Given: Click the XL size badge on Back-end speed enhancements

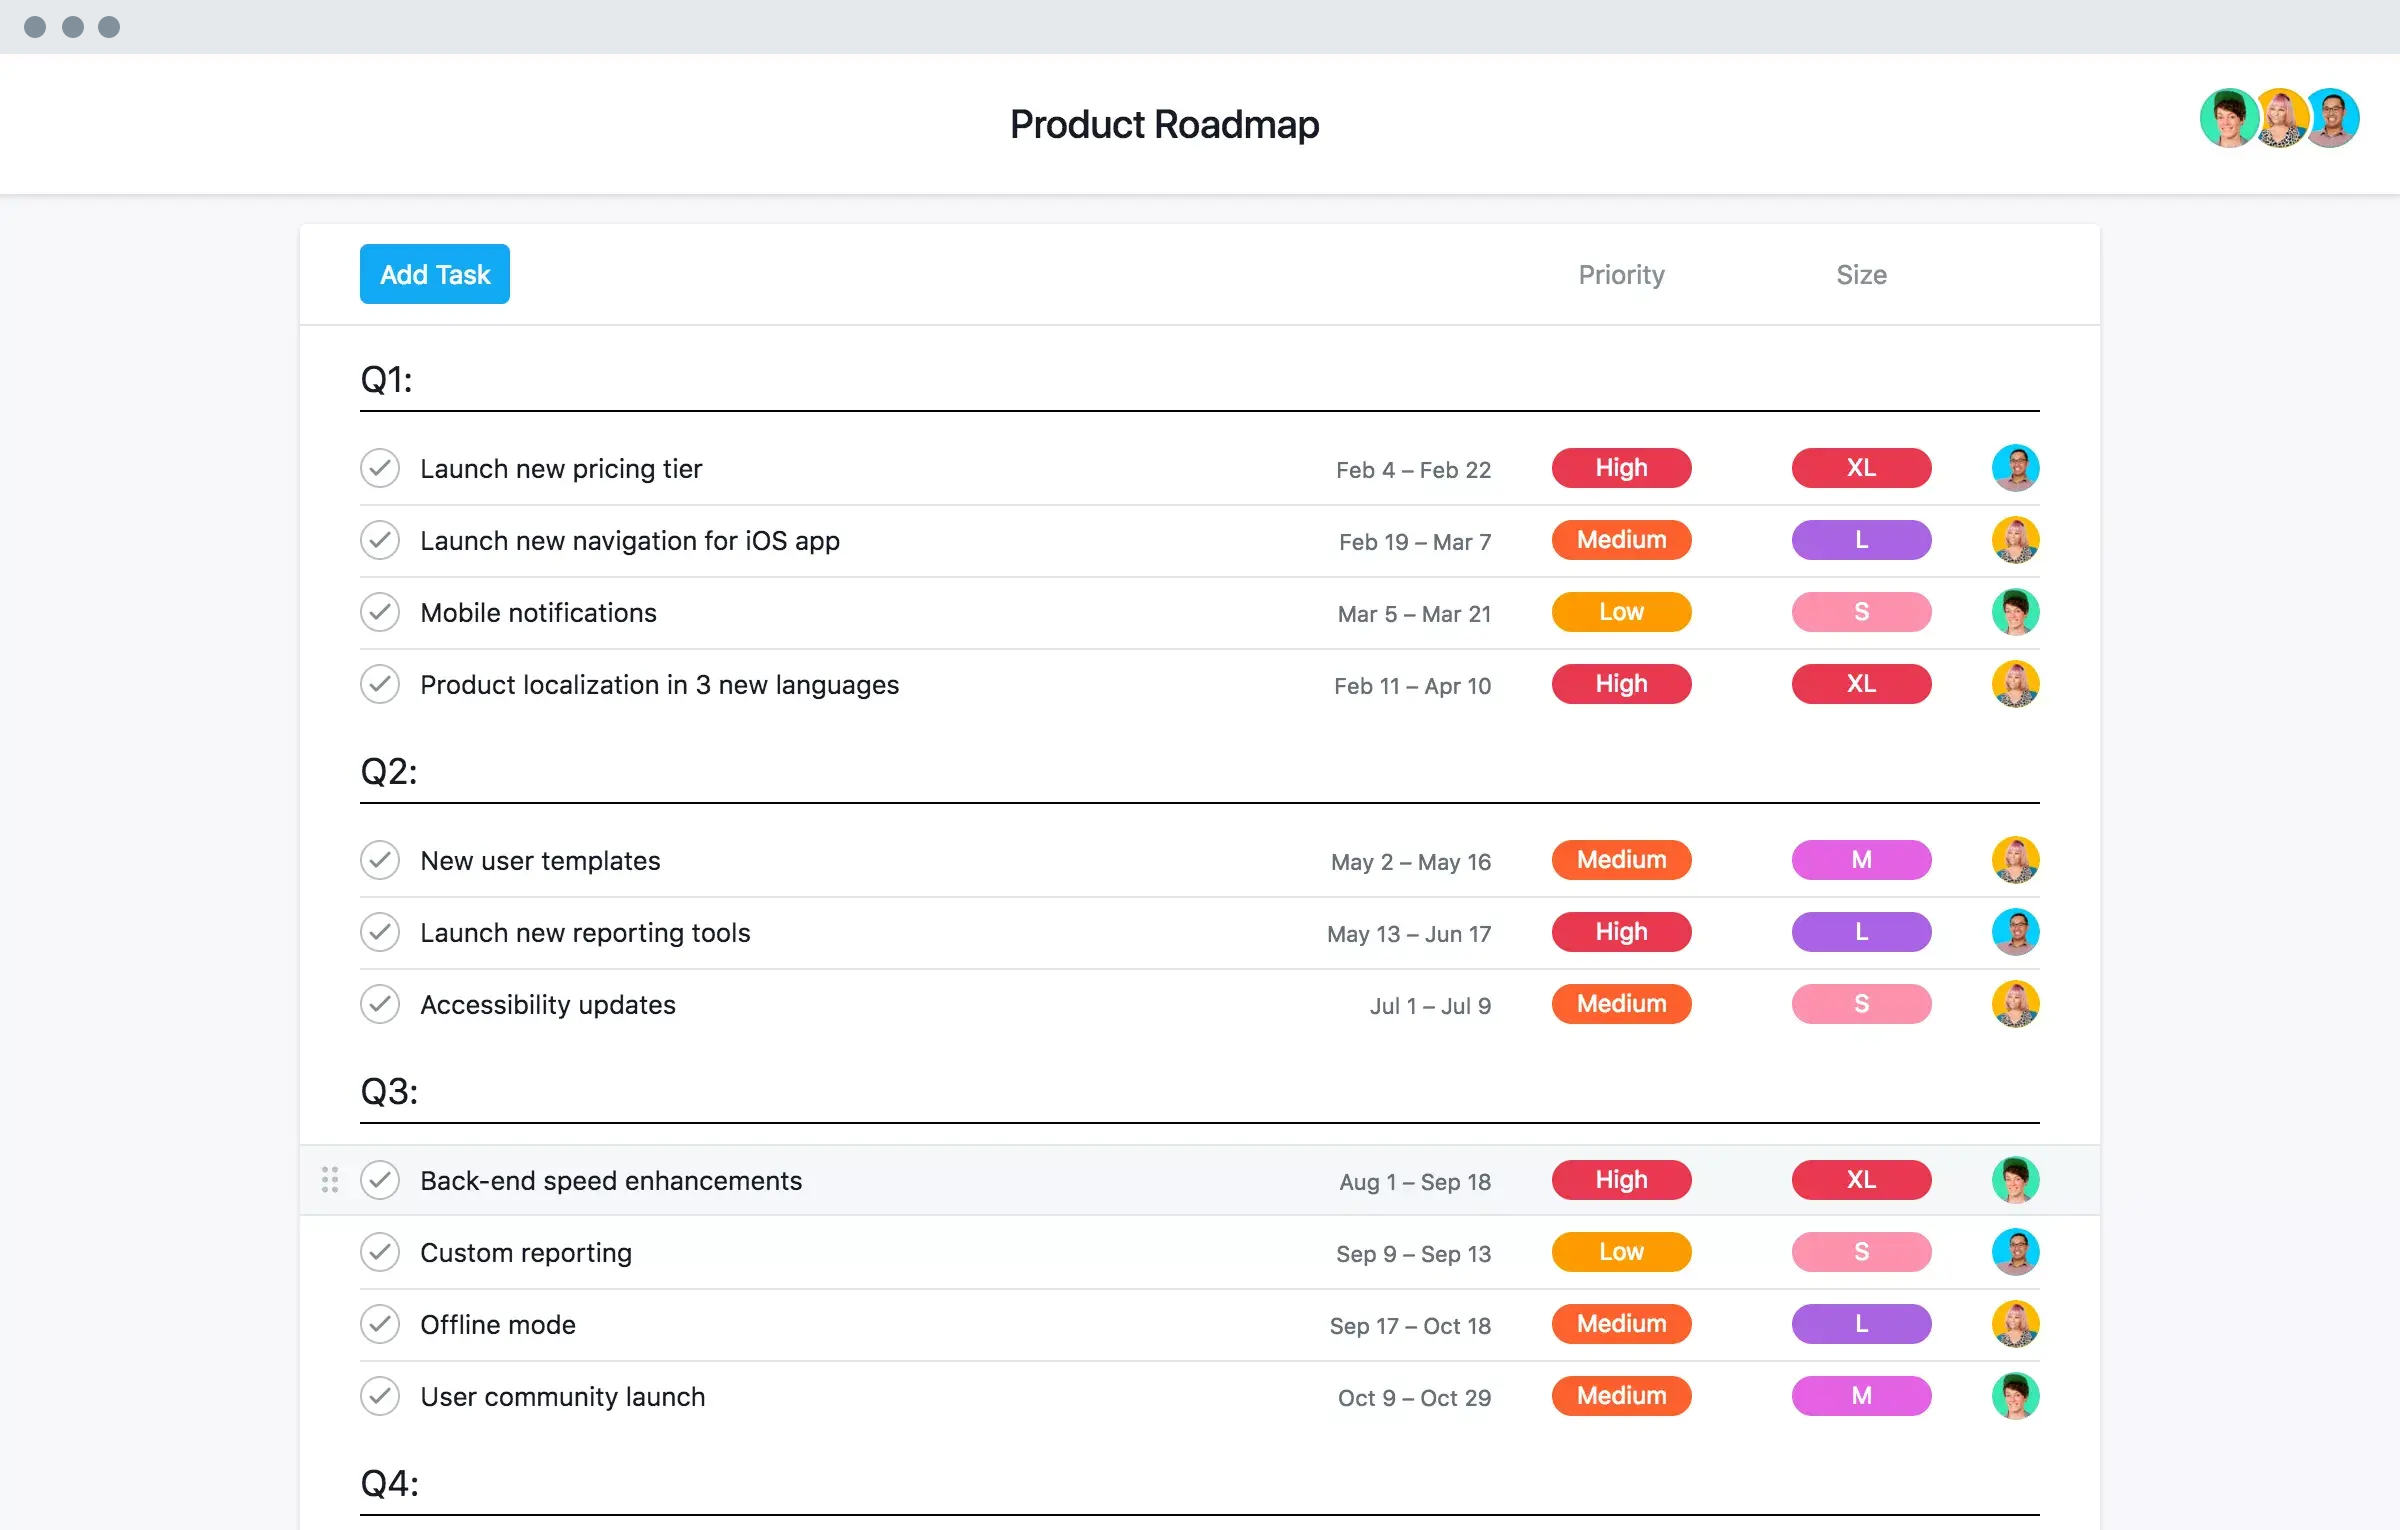Looking at the screenshot, I should tap(1858, 1180).
